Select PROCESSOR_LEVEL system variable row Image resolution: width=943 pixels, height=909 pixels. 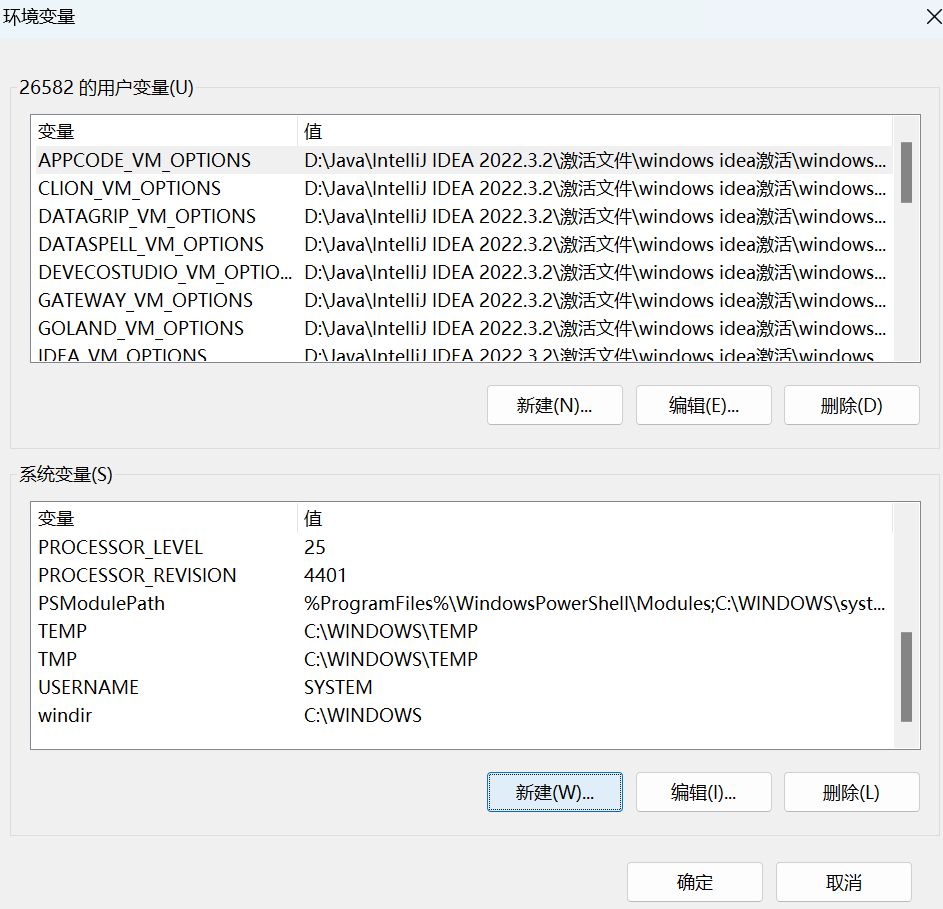pos(120,547)
